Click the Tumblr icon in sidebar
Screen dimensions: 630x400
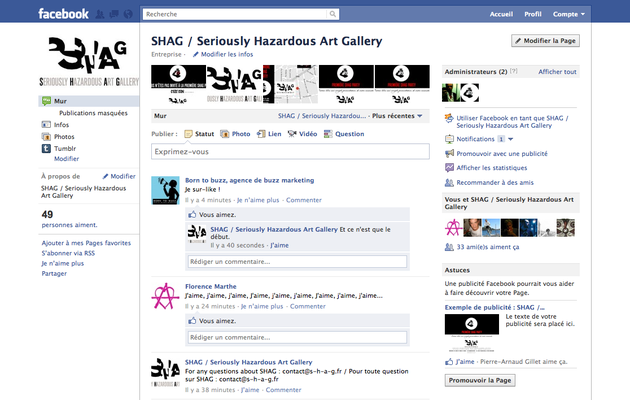(46, 149)
